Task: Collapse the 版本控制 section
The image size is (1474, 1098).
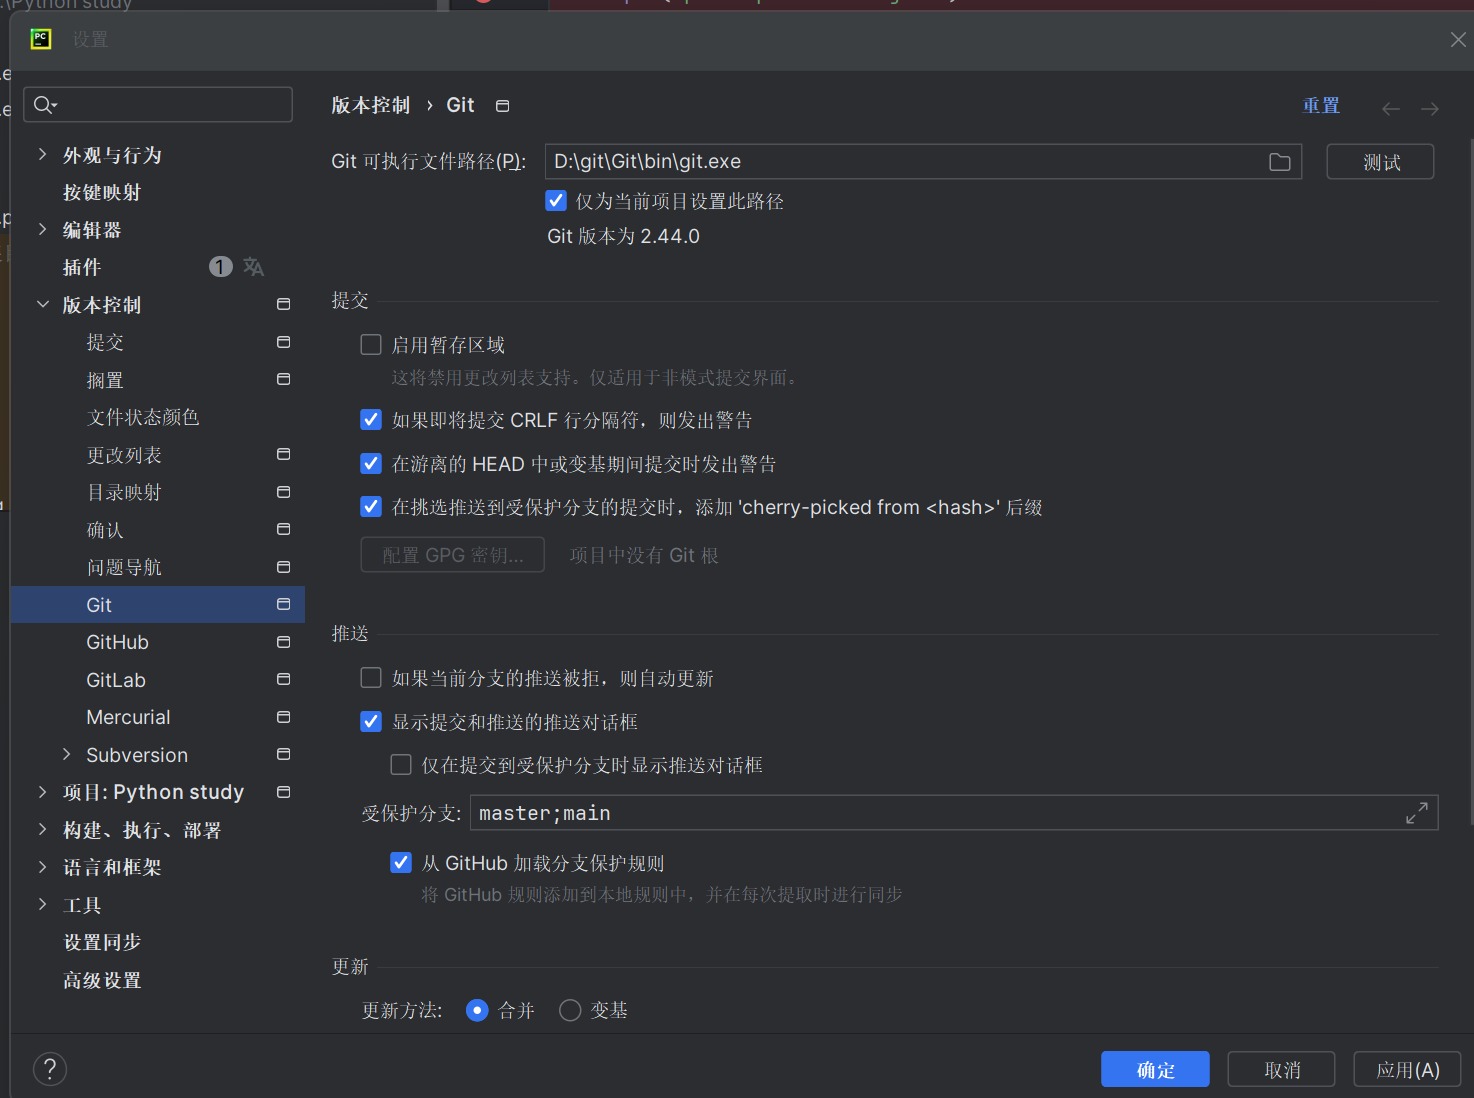Action: pyautogui.click(x=42, y=304)
